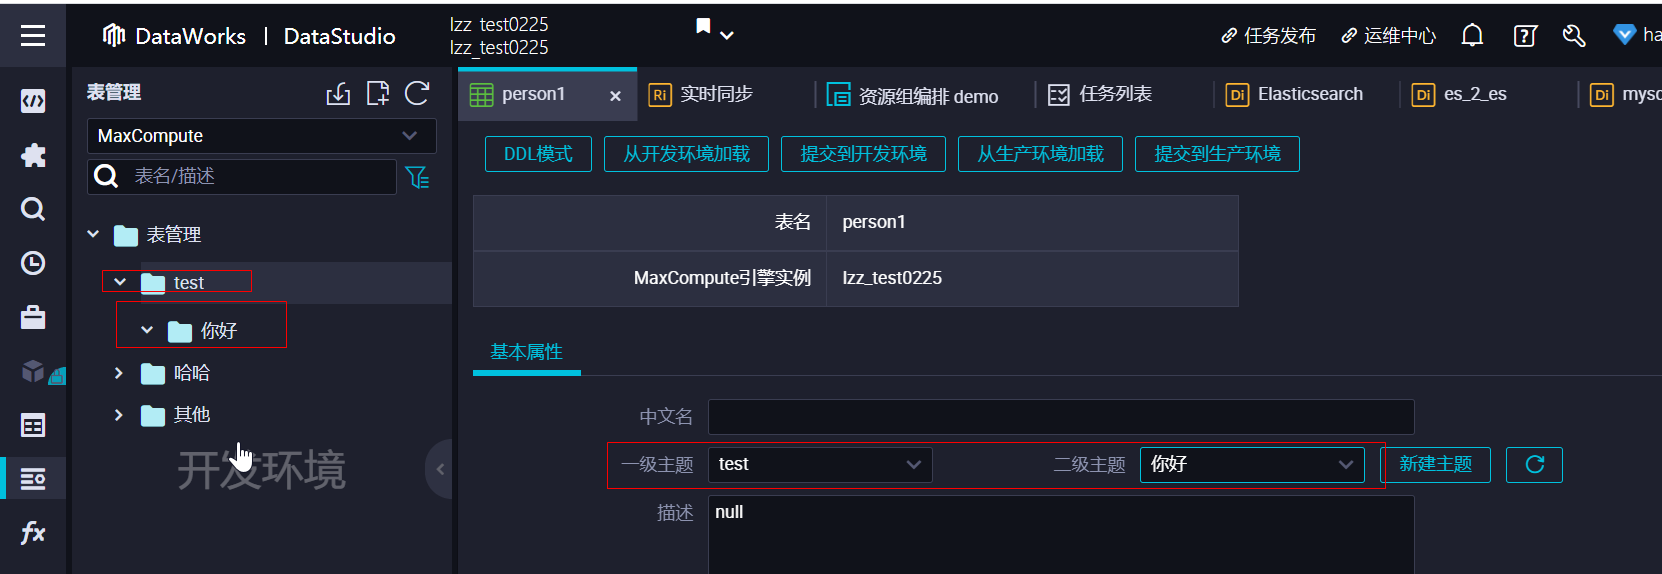Close the person1 tab

tap(615, 96)
